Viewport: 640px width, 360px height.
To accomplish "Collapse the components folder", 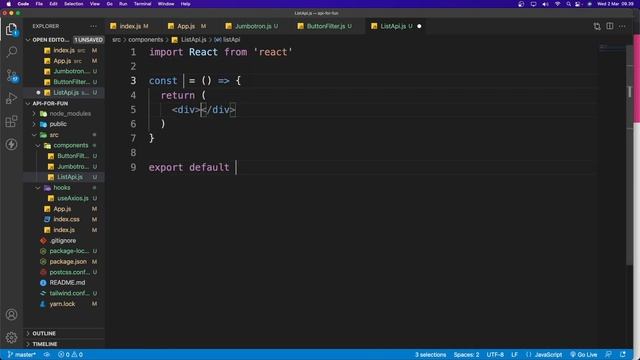I will click(38, 145).
